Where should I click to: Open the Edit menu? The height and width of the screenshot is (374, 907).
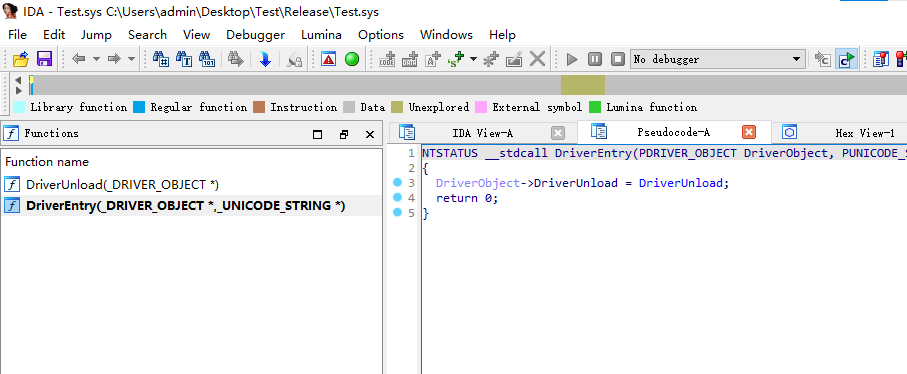coord(54,35)
